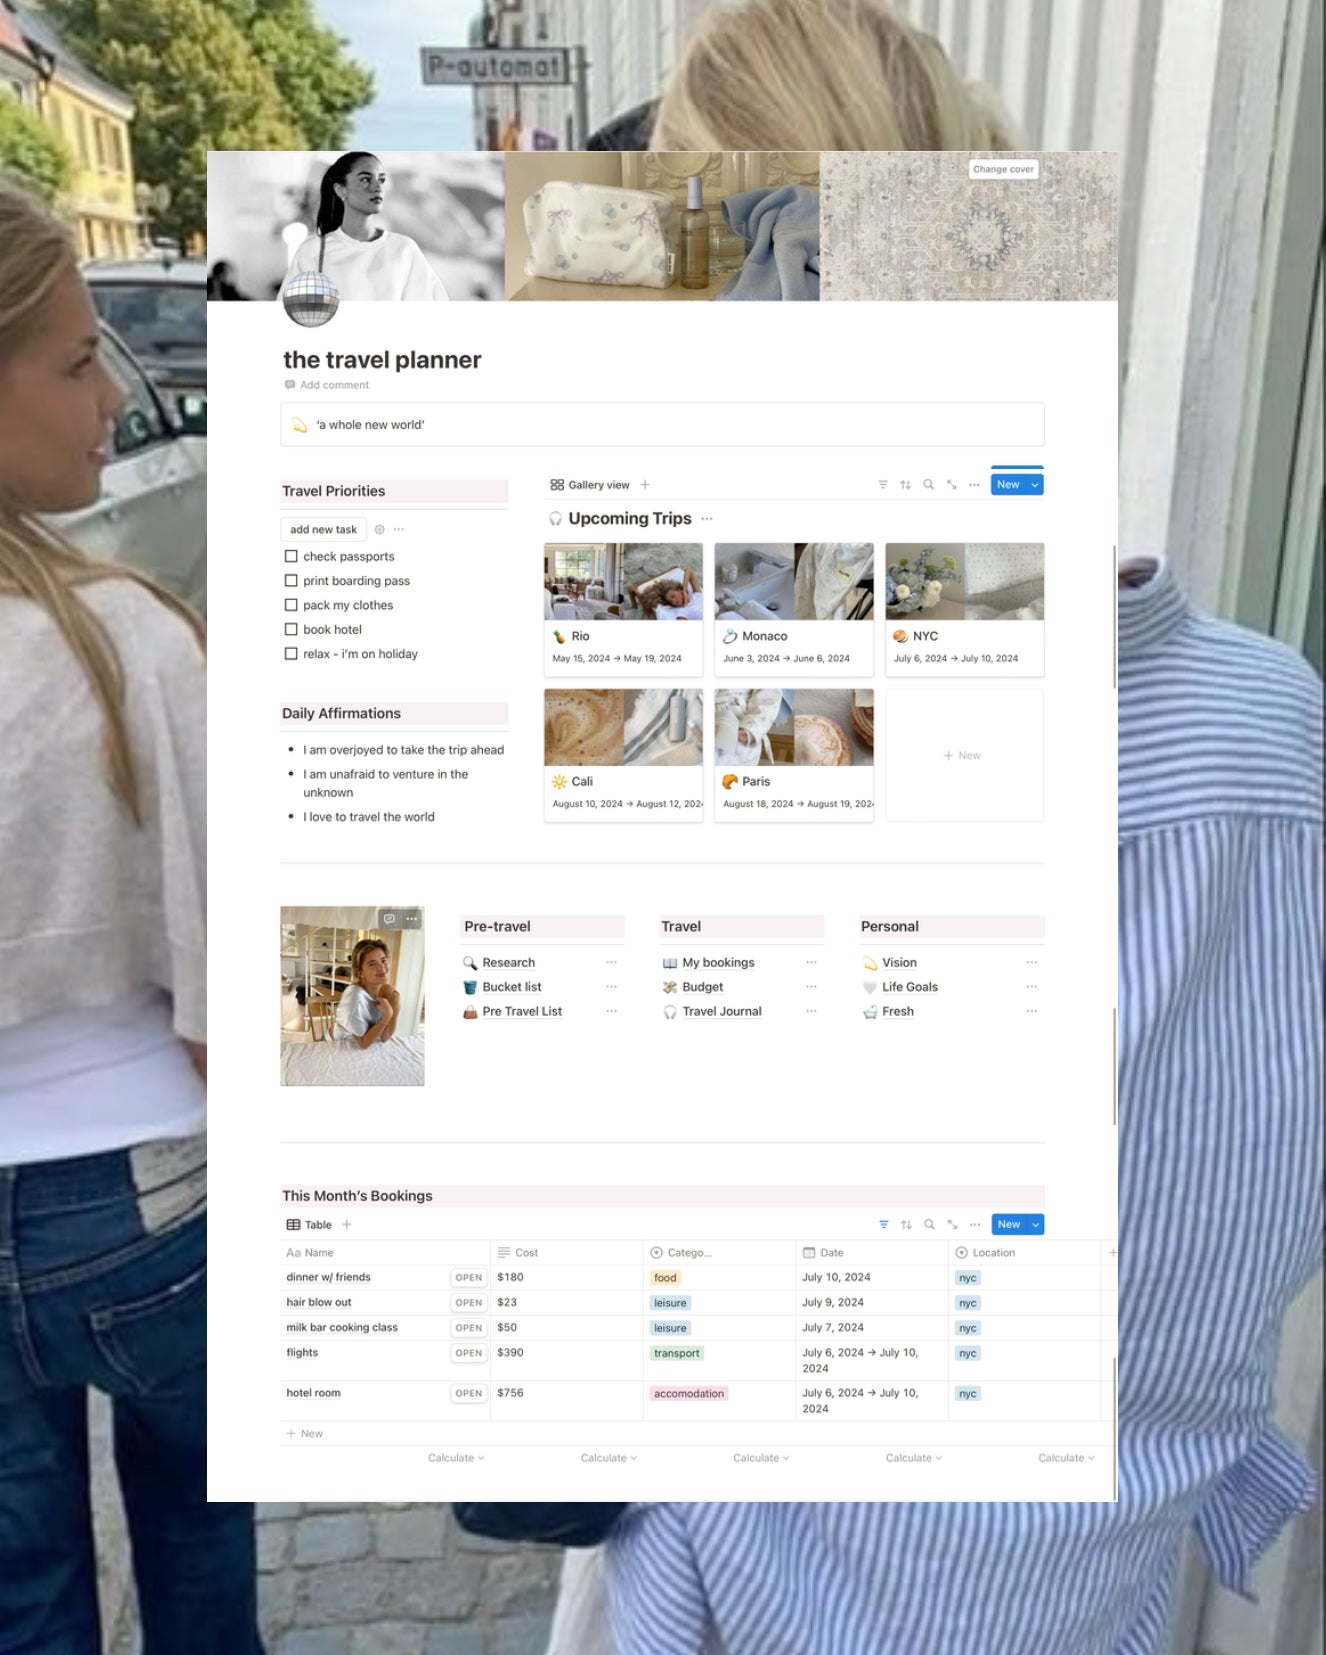Expand the dropdown arrow on gallery New button
This screenshot has height=1655, width=1326.
point(1034,485)
